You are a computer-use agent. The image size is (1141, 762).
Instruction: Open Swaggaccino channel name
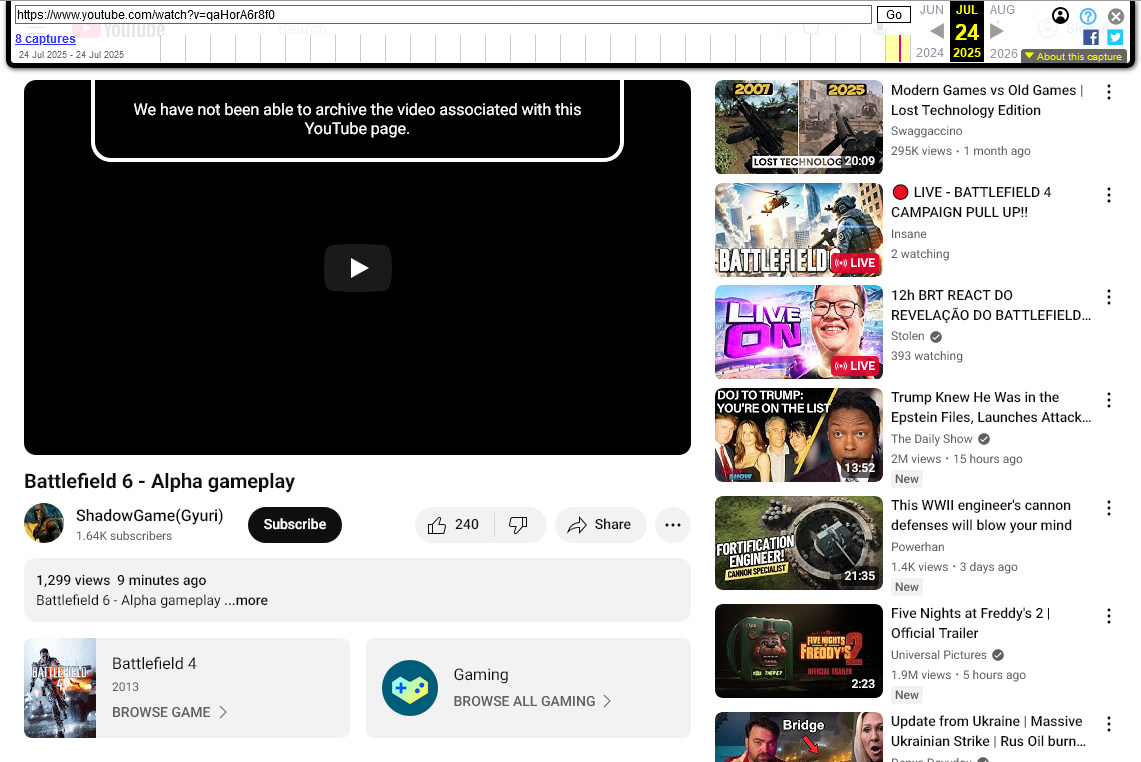[x=926, y=131]
